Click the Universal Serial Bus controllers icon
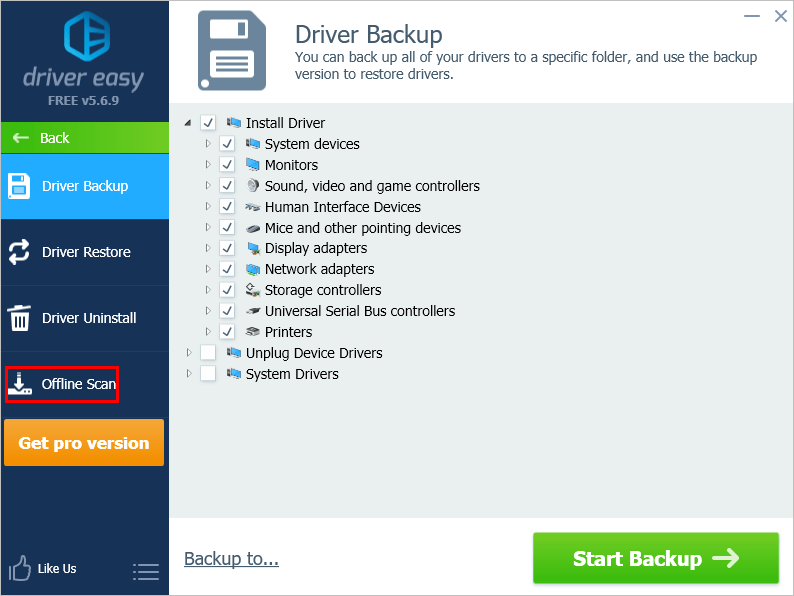 pyautogui.click(x=253, y=311)
